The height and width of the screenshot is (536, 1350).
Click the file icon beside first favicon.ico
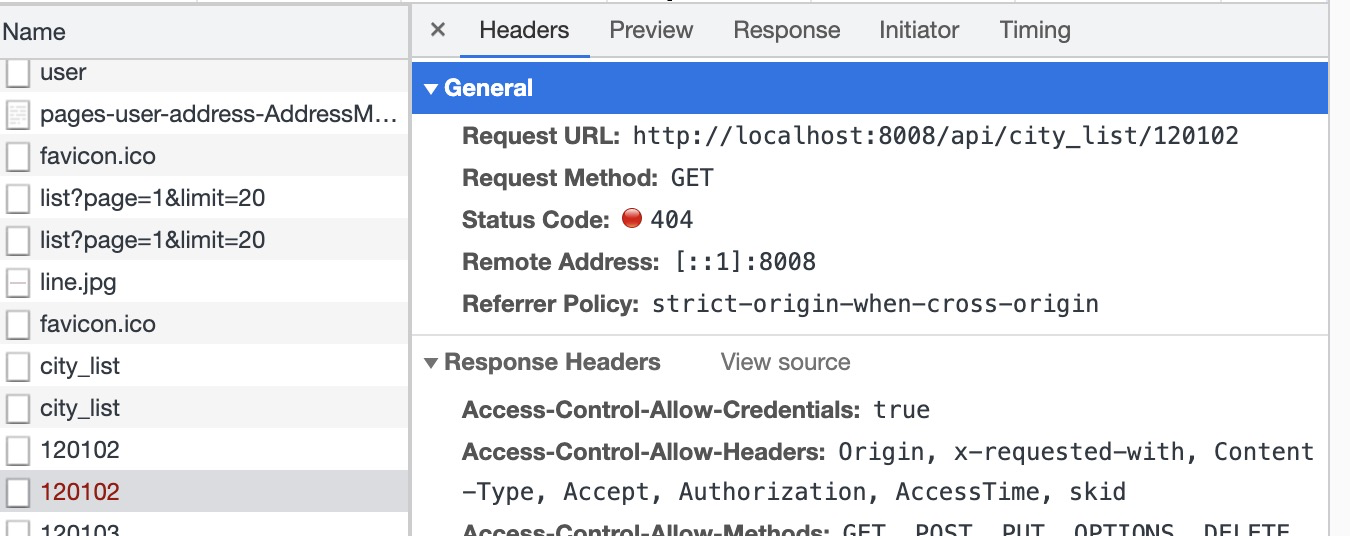[18, 157]
